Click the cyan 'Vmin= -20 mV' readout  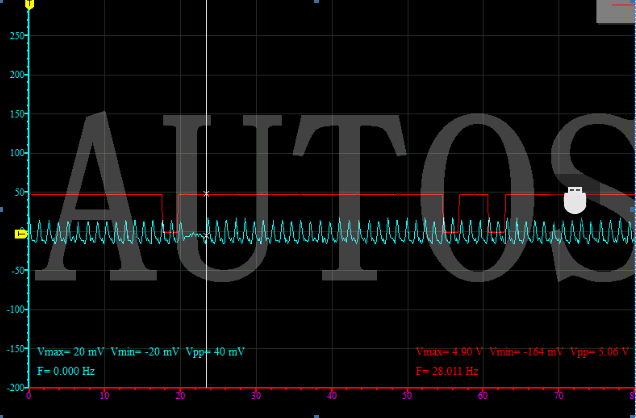point(145,352)
